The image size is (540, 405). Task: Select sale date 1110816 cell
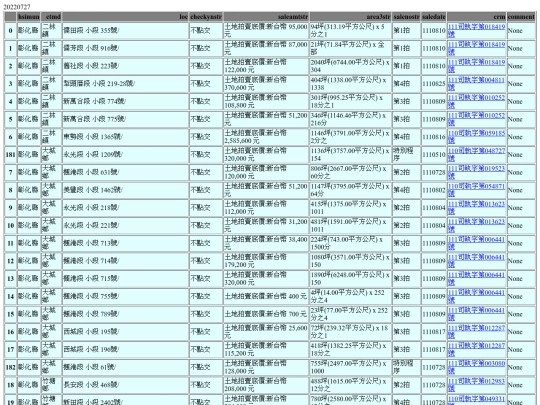434,137
